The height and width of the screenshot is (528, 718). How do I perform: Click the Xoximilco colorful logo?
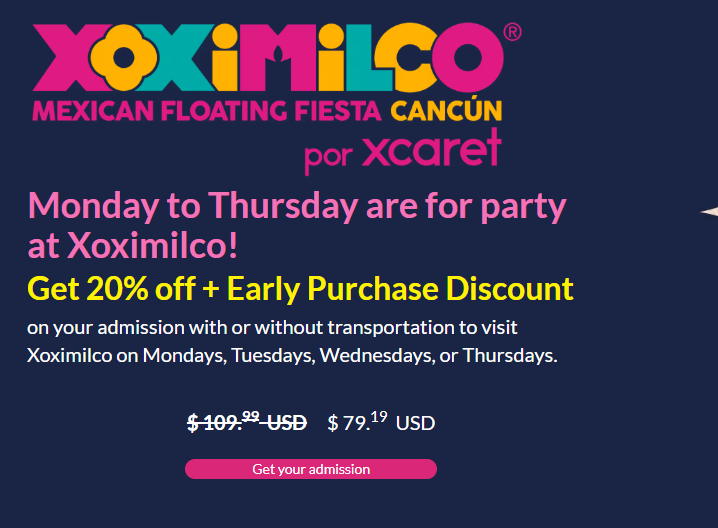pos(268,58)
